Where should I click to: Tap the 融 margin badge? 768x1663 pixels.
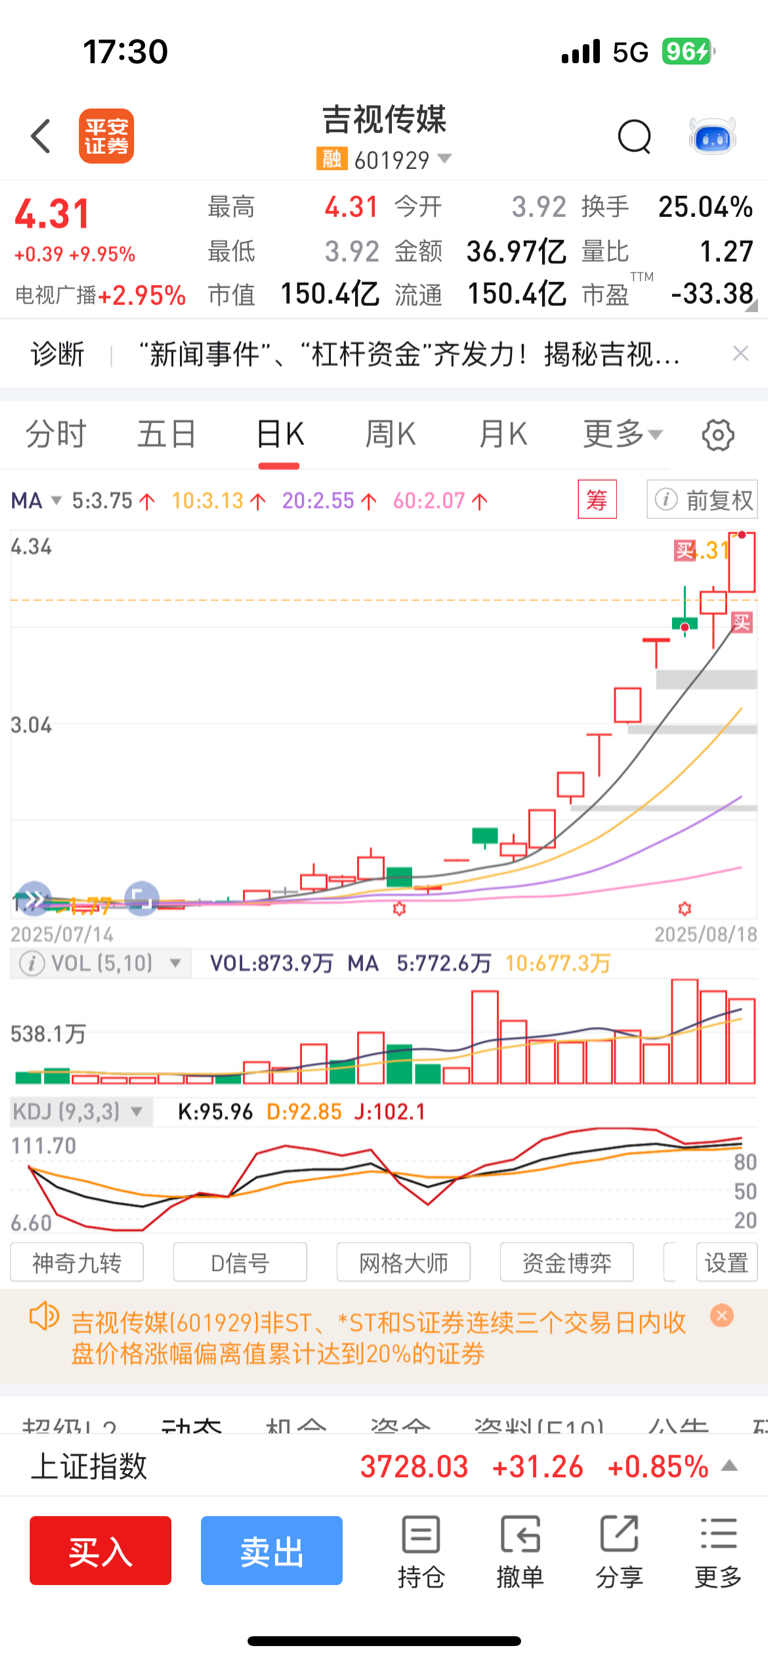pyautogui.click(x=331, y=159)
